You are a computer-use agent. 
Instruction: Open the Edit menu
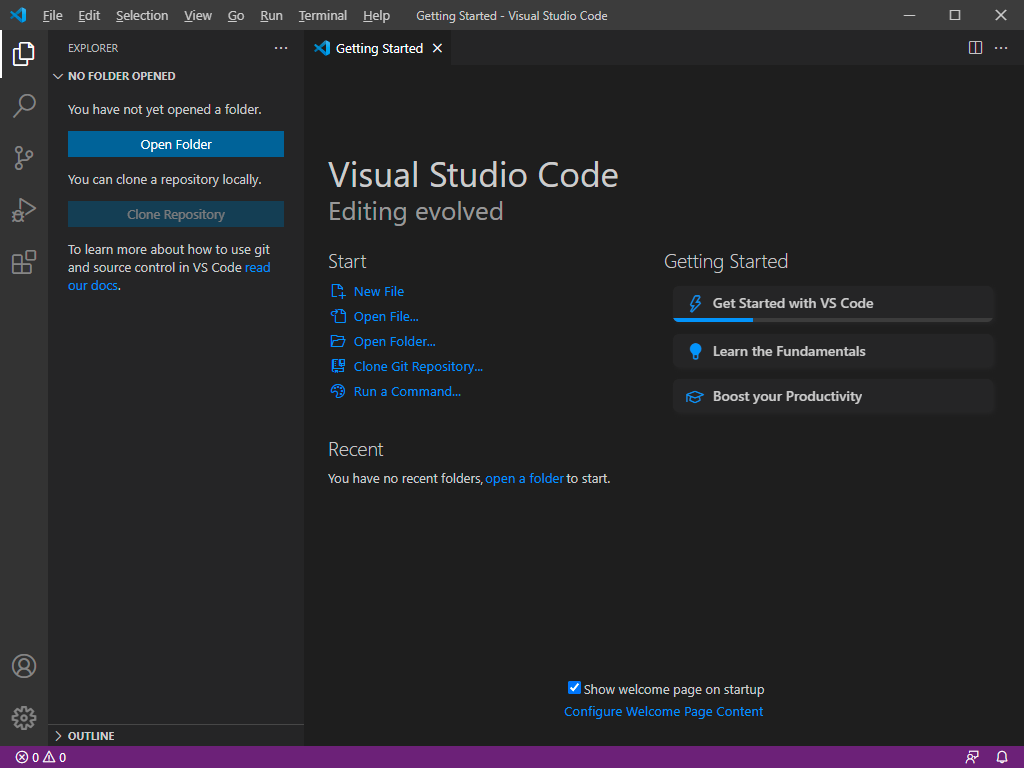[x=89, y=16]
